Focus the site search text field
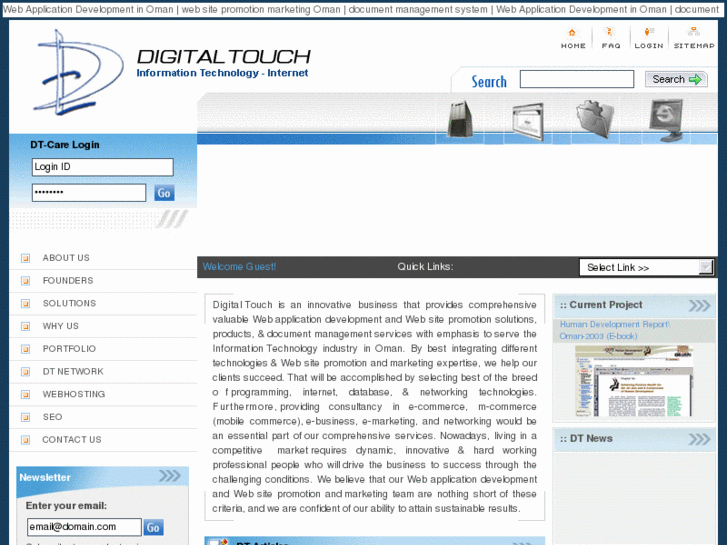This screenshot has height=545, width=727. click(577, 79)
